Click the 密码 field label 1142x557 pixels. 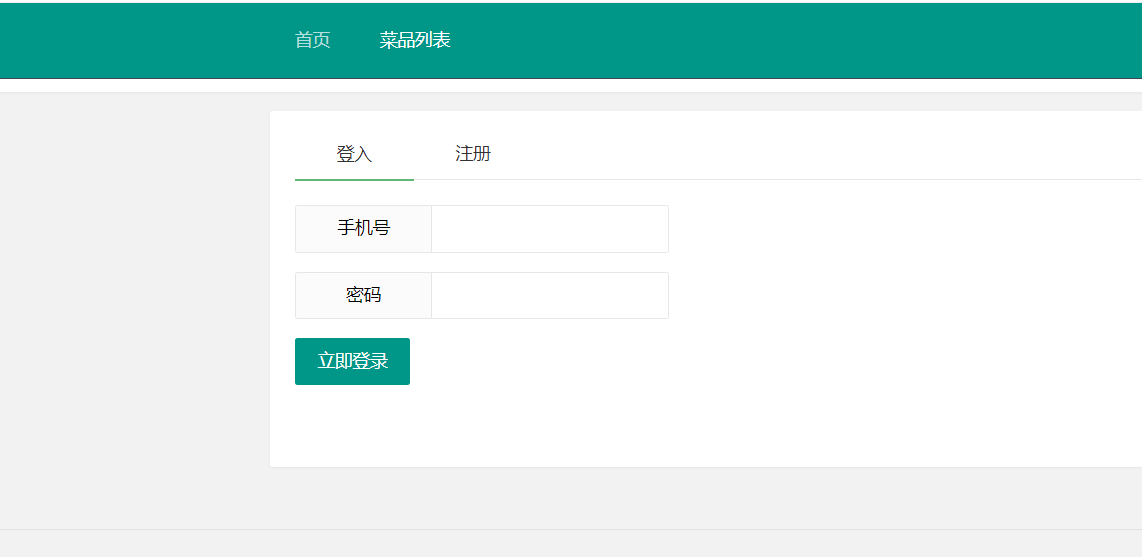pos(363,296)
